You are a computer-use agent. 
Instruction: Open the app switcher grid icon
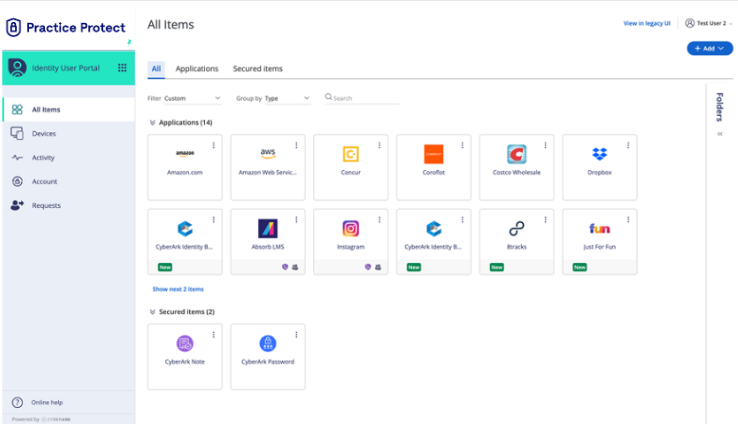[x=122, y=68]
